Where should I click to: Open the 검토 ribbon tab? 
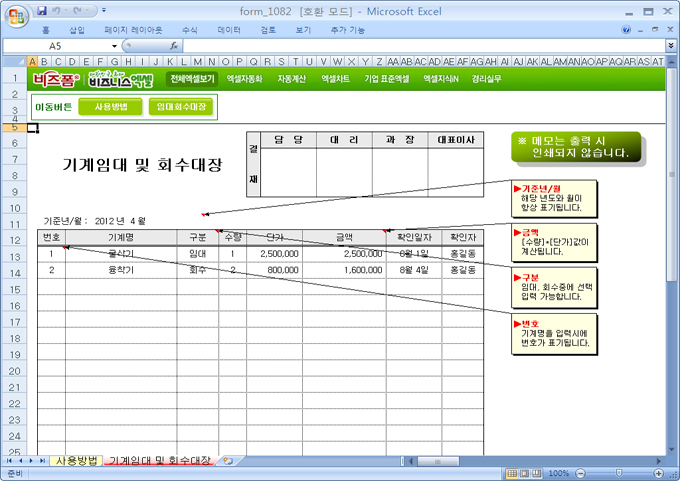268,30
